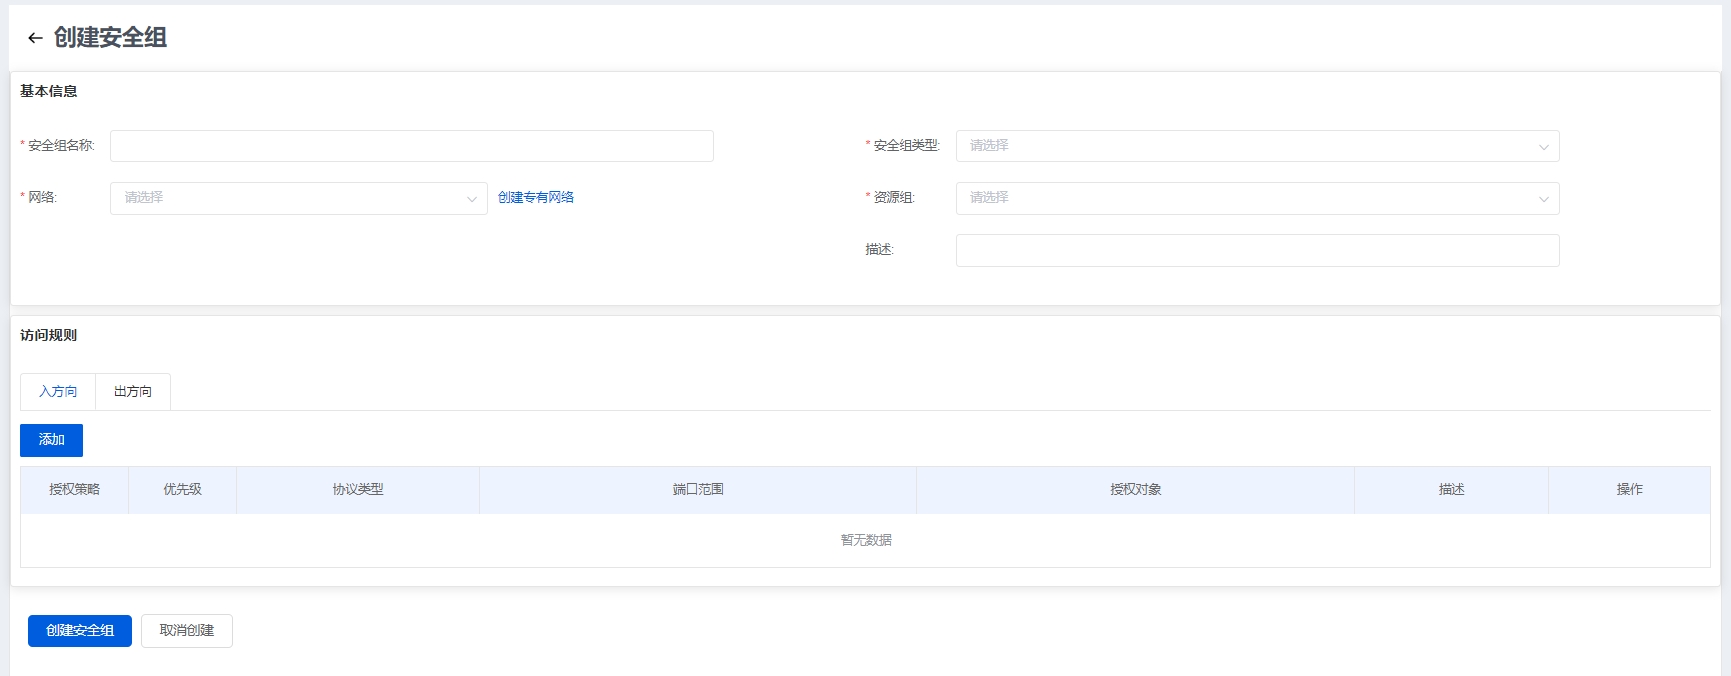
Task: Click the 描述 input field
Action: [1257, 250]
